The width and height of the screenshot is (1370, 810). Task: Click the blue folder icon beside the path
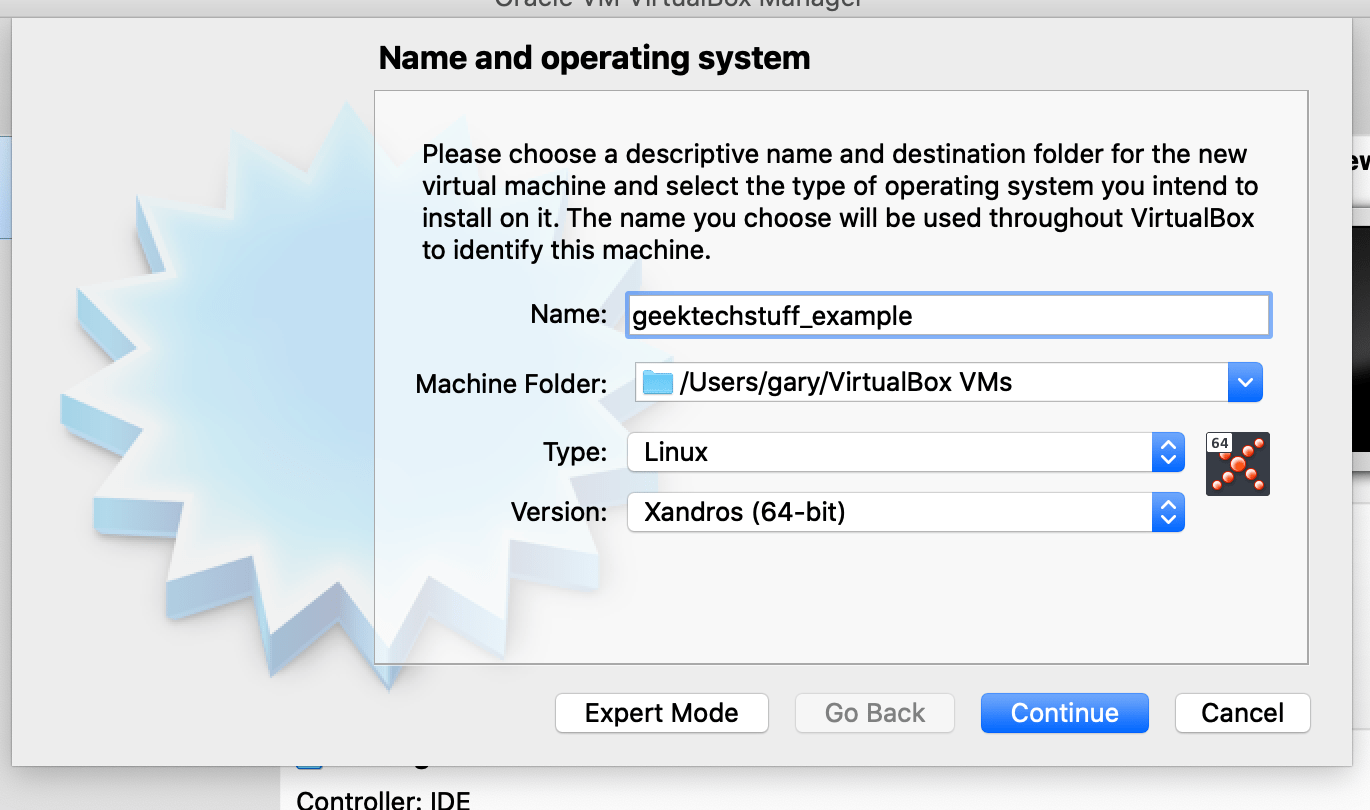coord(657,382)
